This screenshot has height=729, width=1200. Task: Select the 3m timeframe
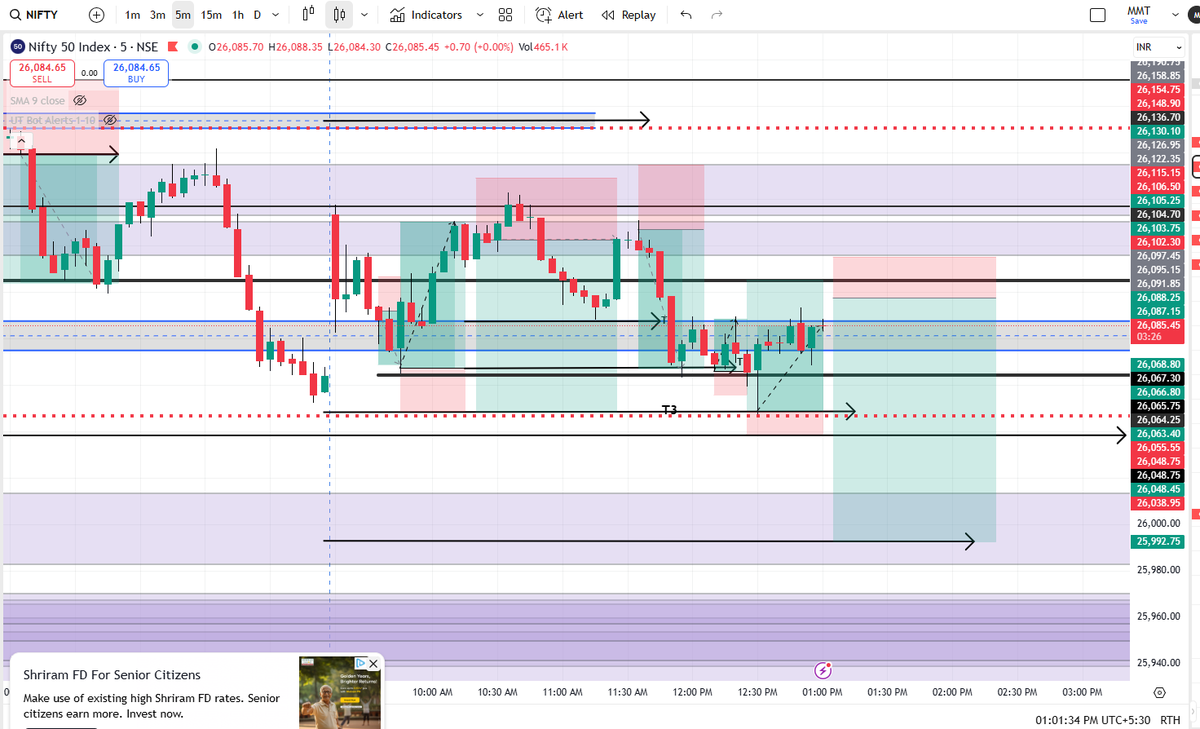coord(158,15)
